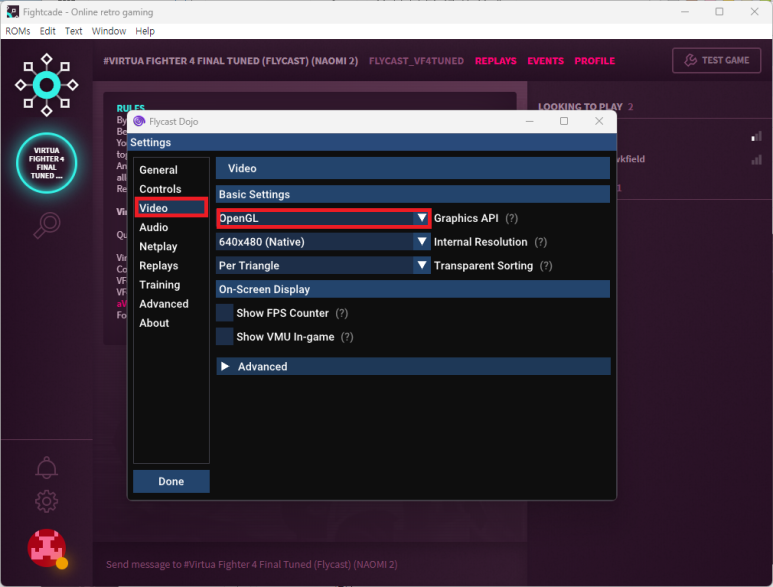Click the Basic Settings section header
The height and width of the screenshot is (587, 773).
tap(413, 194)
